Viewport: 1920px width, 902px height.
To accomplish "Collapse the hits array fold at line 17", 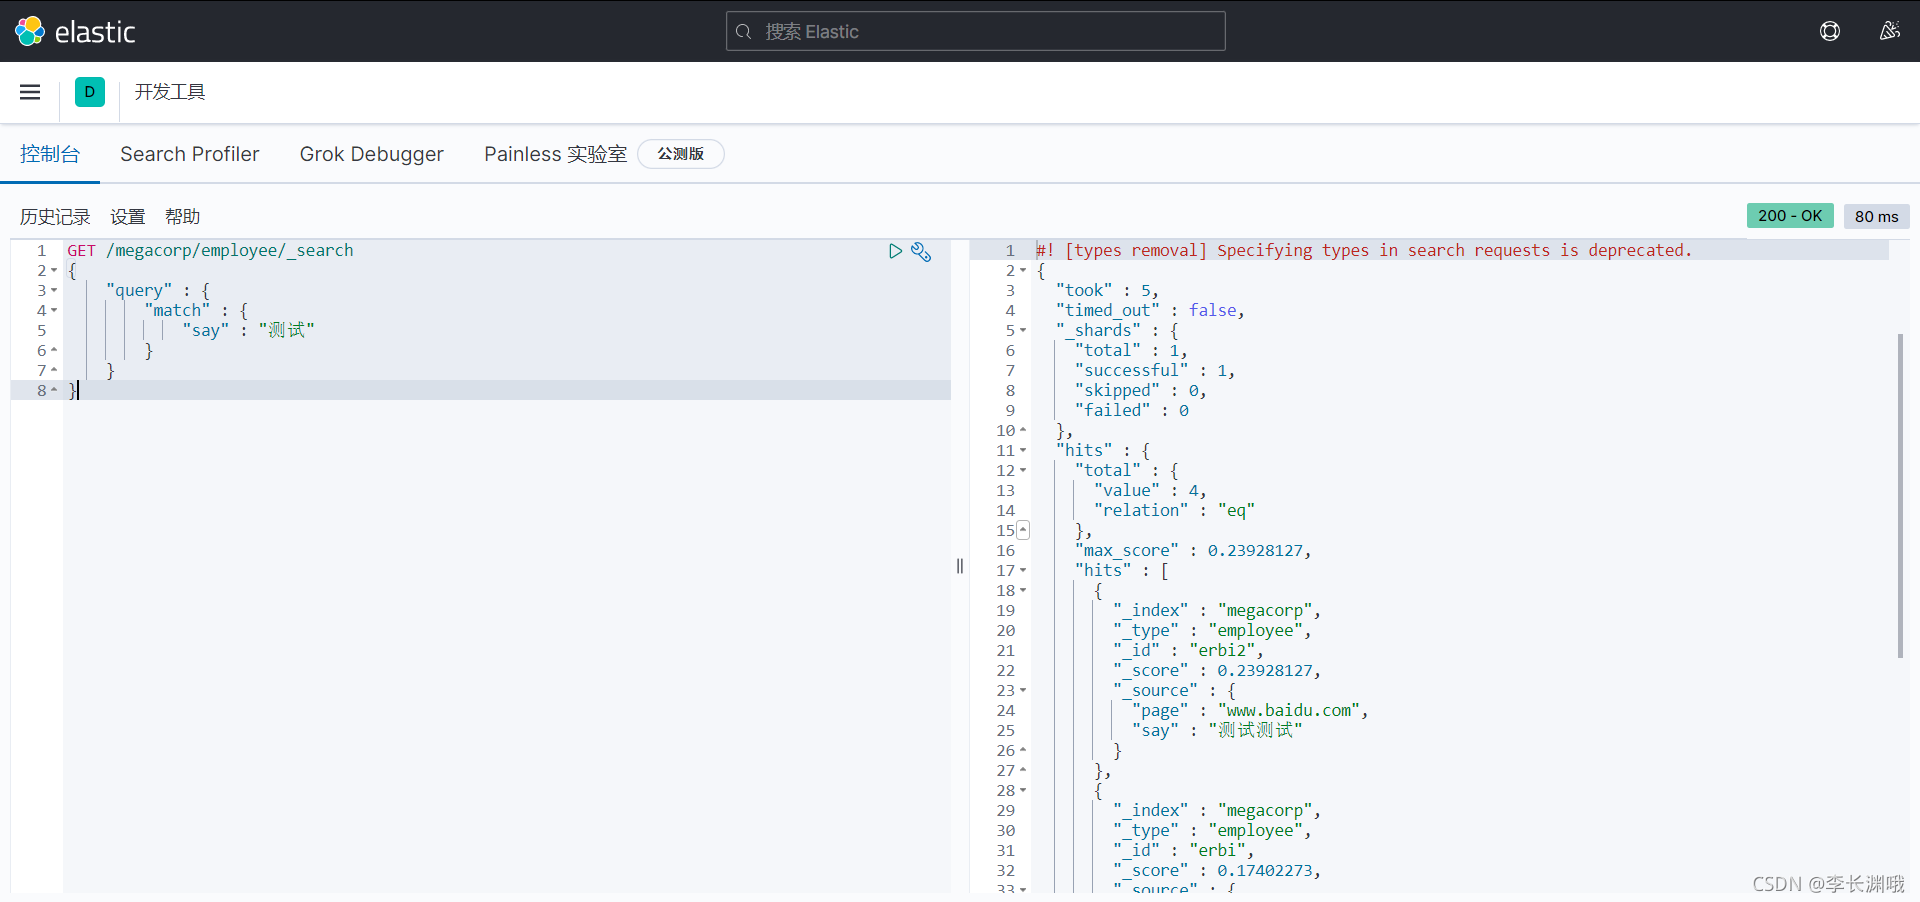I will [x=1023, y=571].
